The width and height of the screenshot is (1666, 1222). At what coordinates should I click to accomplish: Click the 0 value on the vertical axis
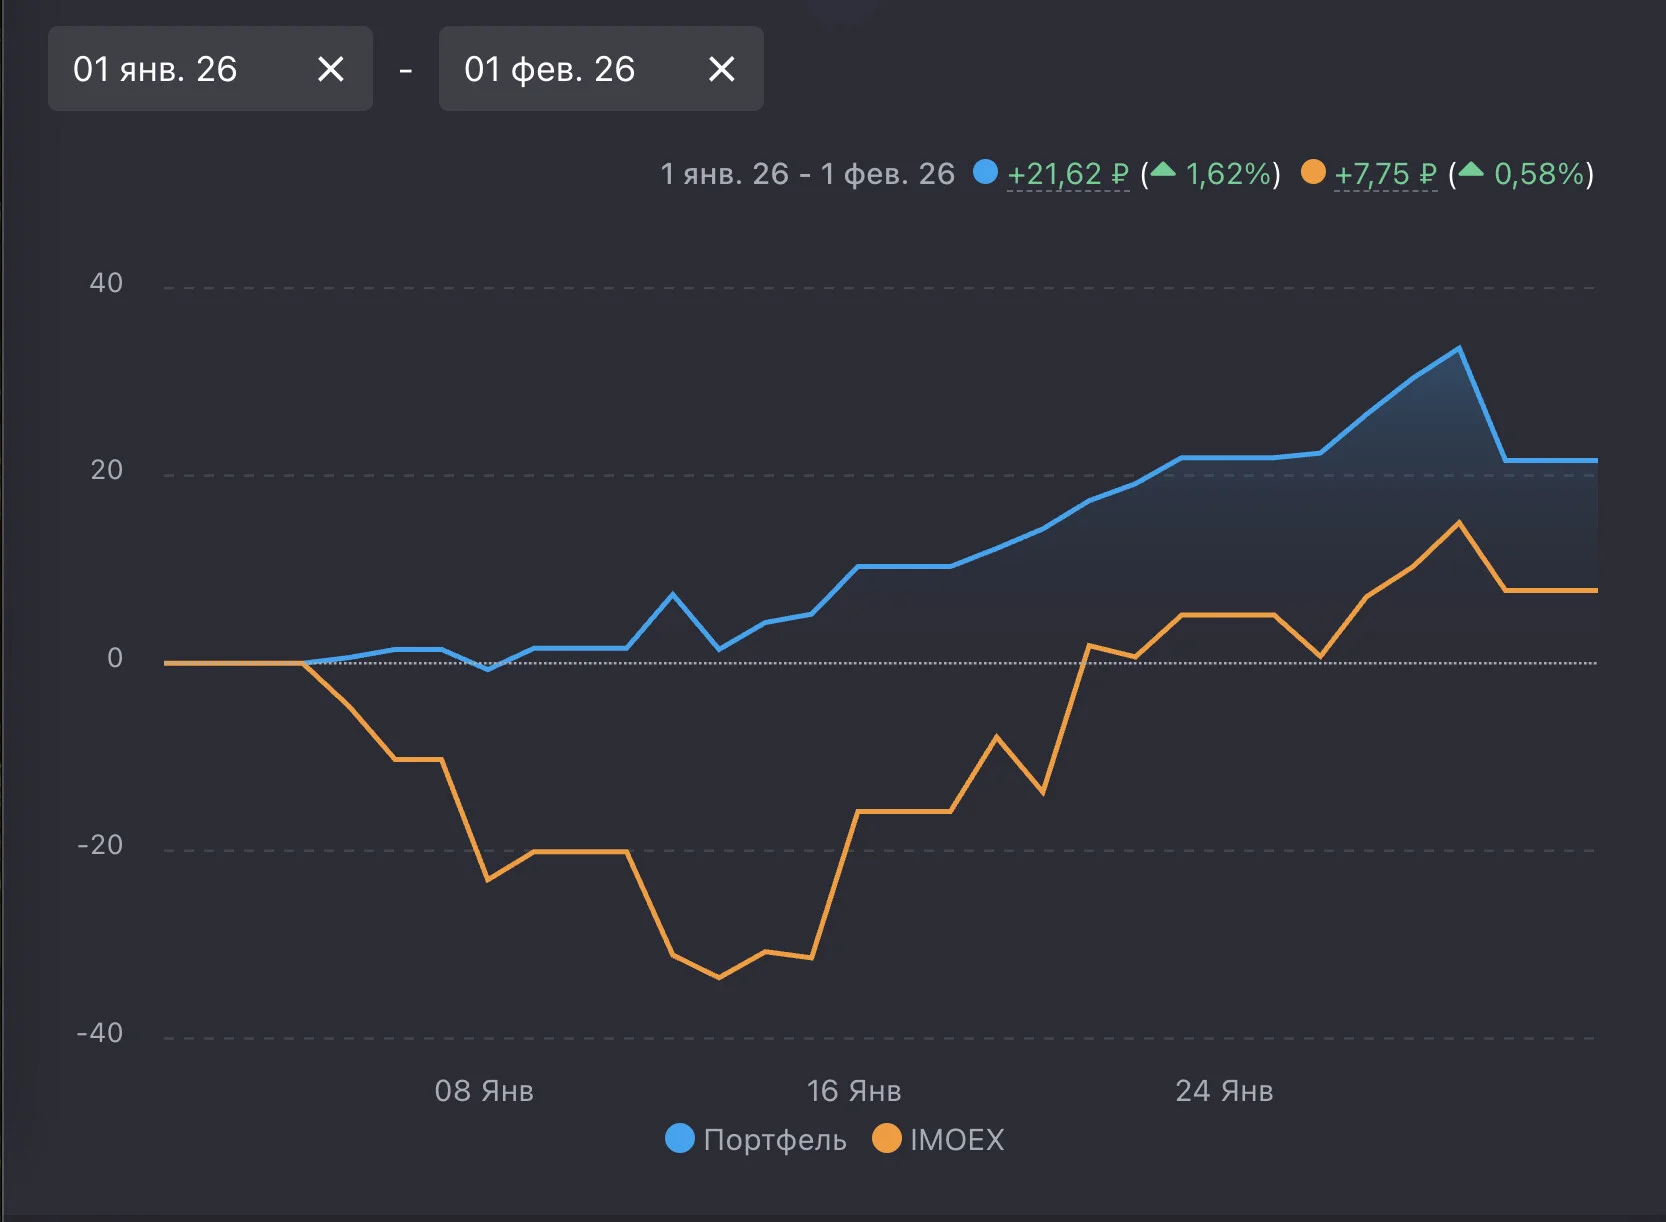tap(115, 658)
